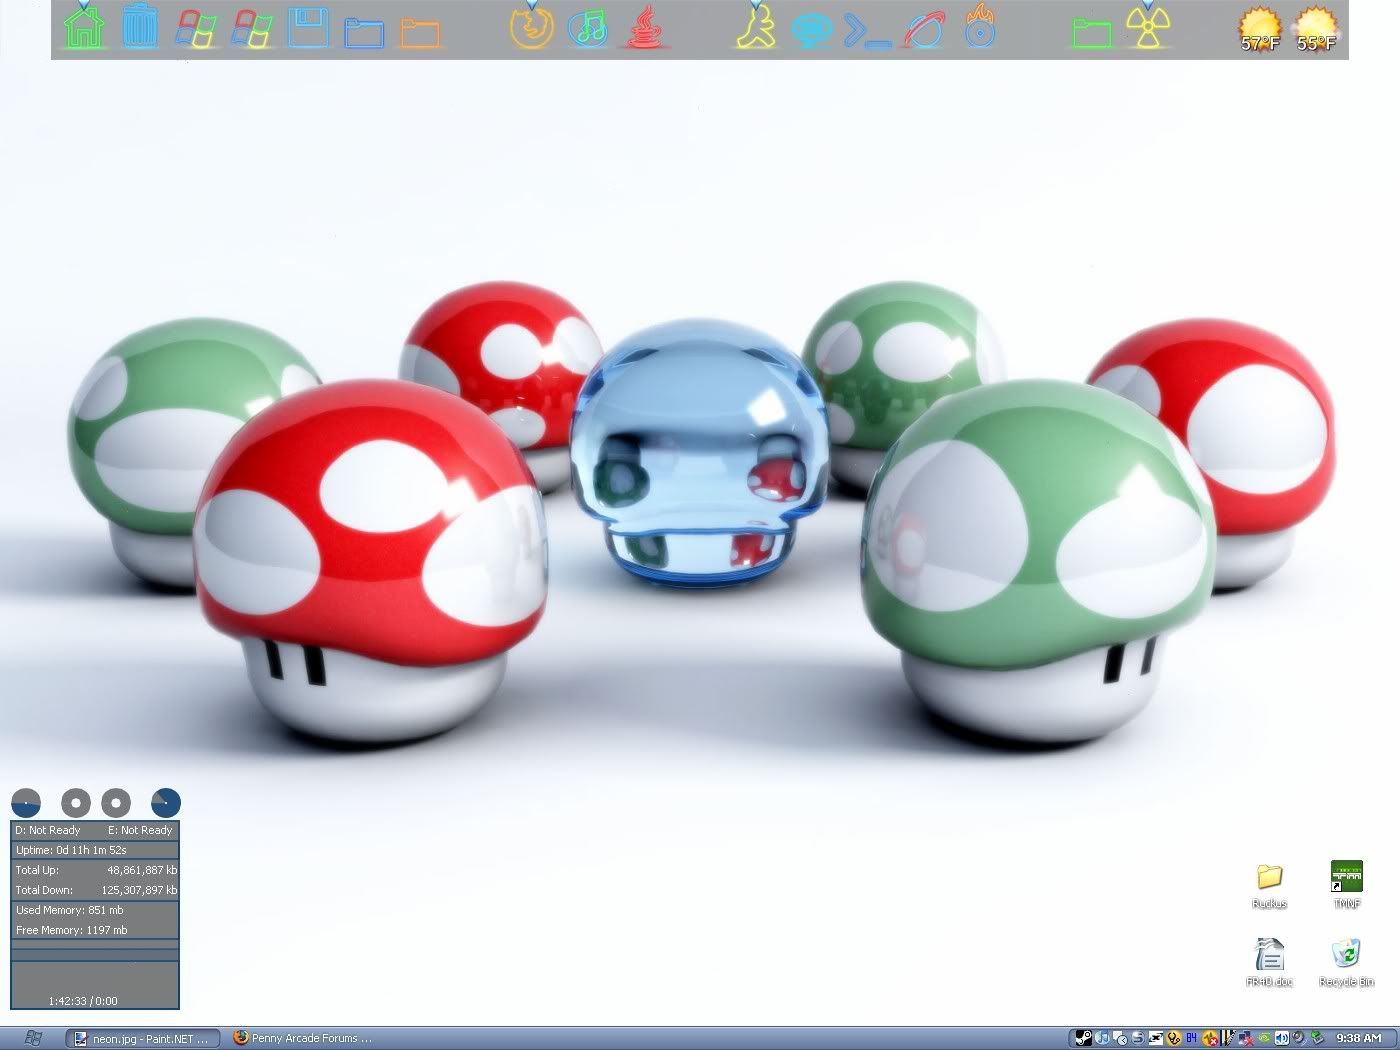Switch to Penny Arcade Forums taskbar button
Image resolution: width=1400 pixels, height=1050 pixels.
[302, 1038]
